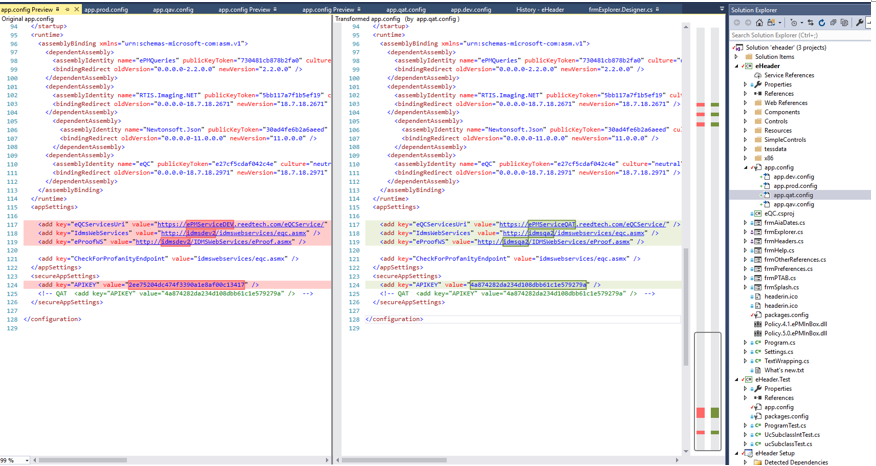Open the 99 % zoom level dropdown
This screenshot has width=876, height=466.
tap(26, 460)
